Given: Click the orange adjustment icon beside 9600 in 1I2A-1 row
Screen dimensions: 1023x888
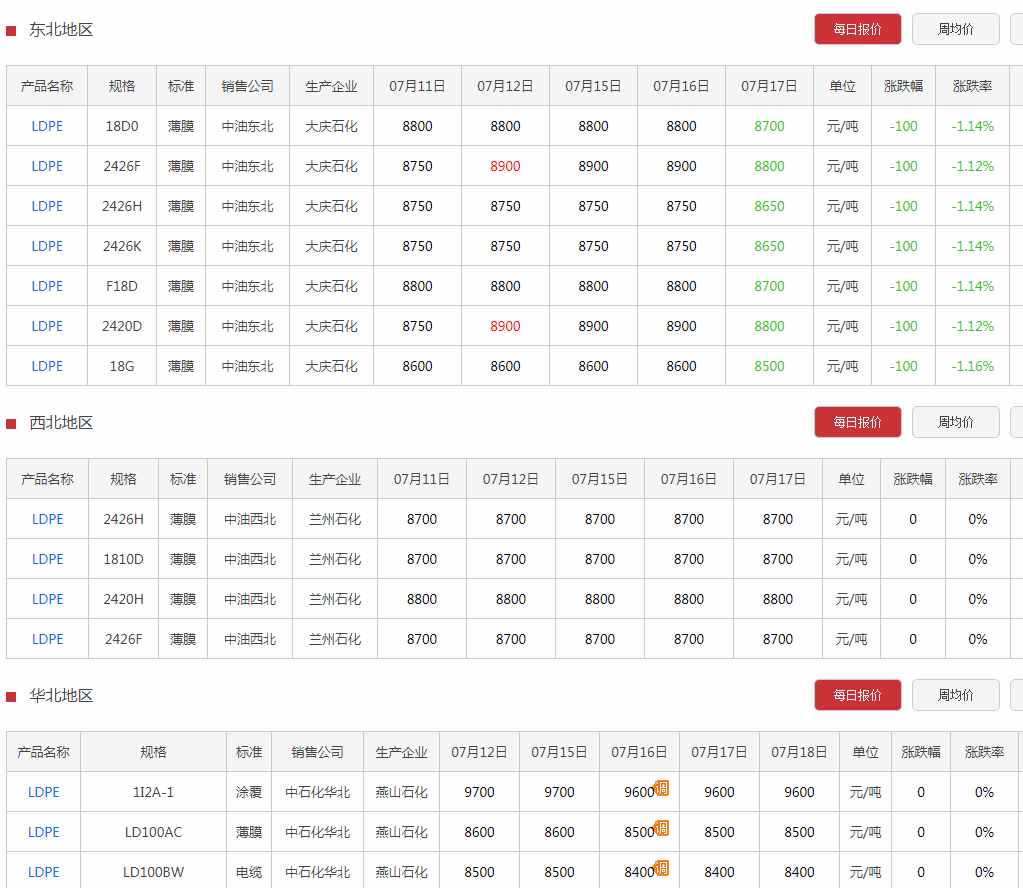Looking at the screenshot, I should point(662,788).
